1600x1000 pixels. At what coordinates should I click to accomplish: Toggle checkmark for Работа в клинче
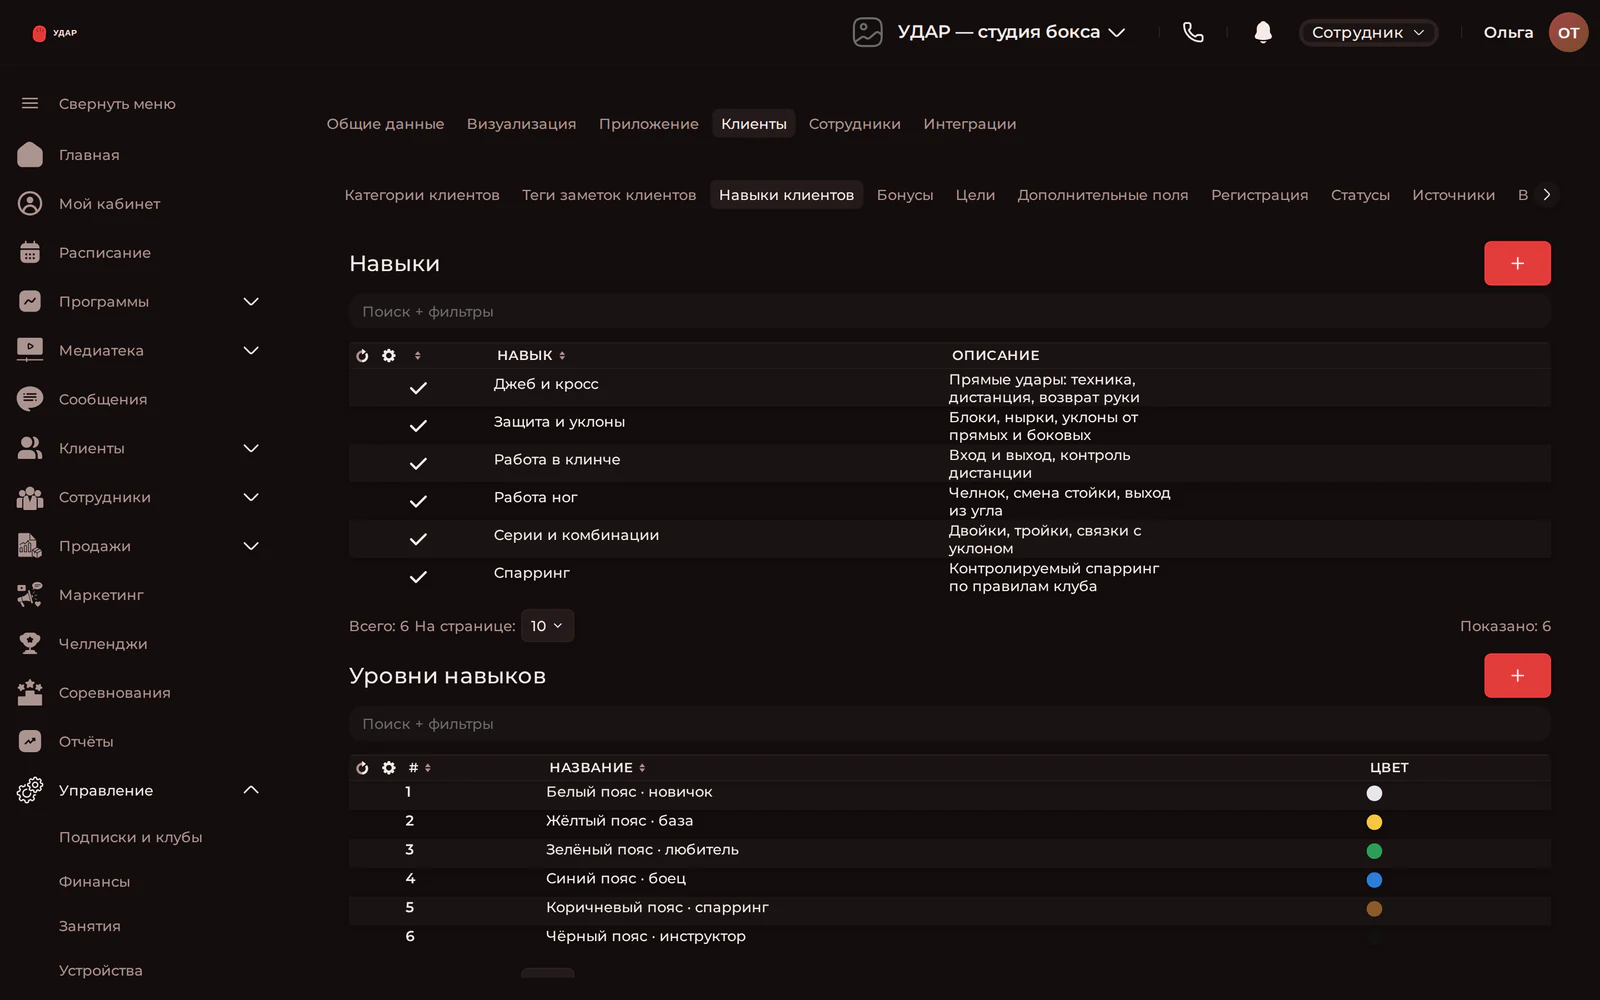coord(418,464)
